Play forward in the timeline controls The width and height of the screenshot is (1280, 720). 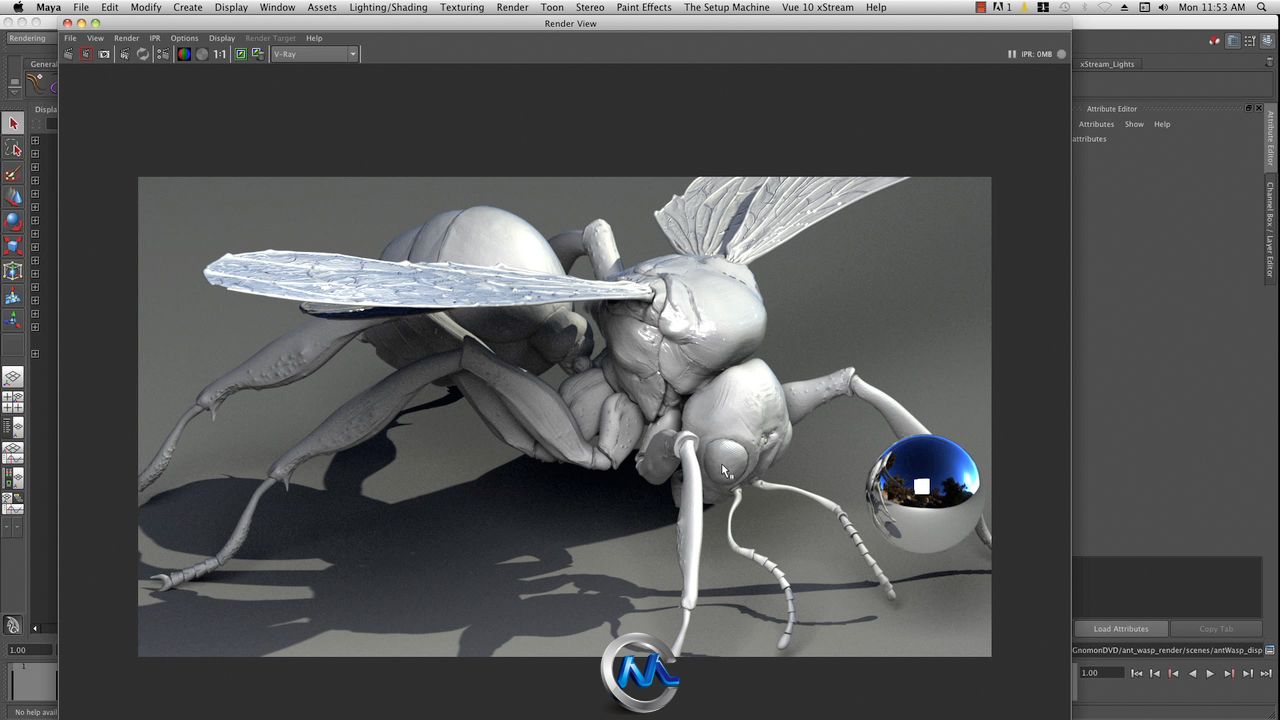[1210, 673]
